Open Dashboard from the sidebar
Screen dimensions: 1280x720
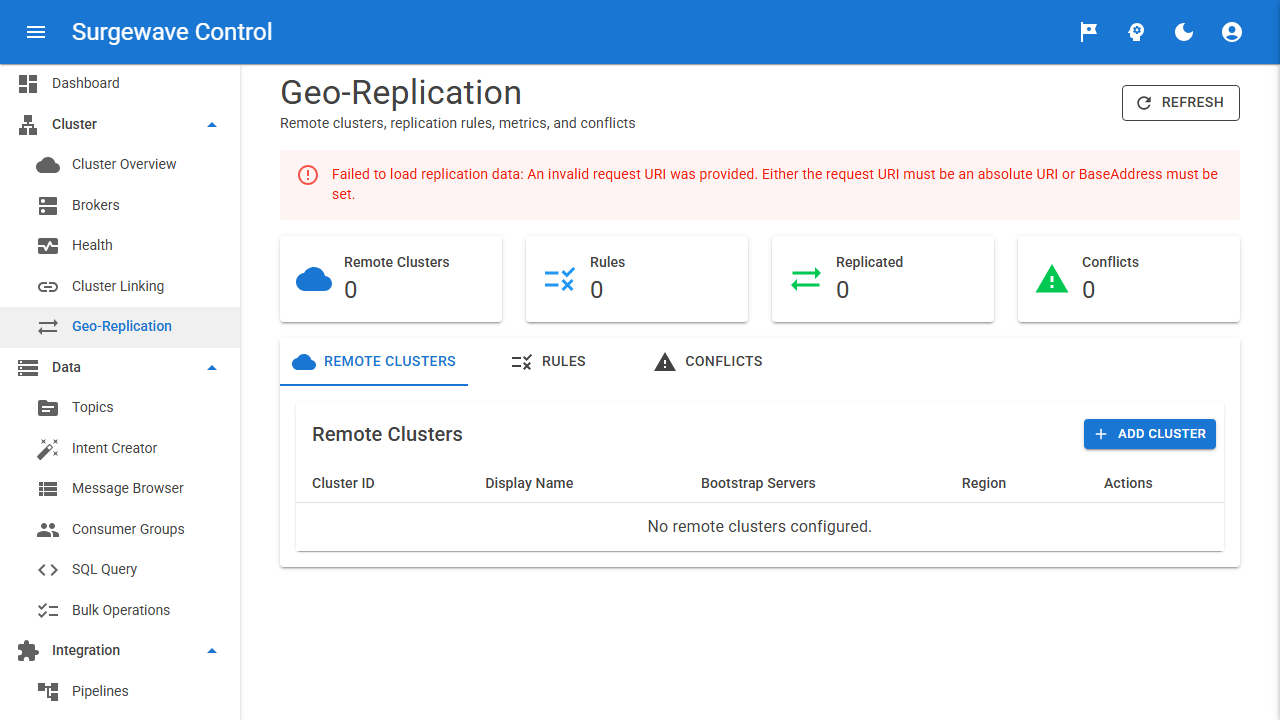click(120, 84)
